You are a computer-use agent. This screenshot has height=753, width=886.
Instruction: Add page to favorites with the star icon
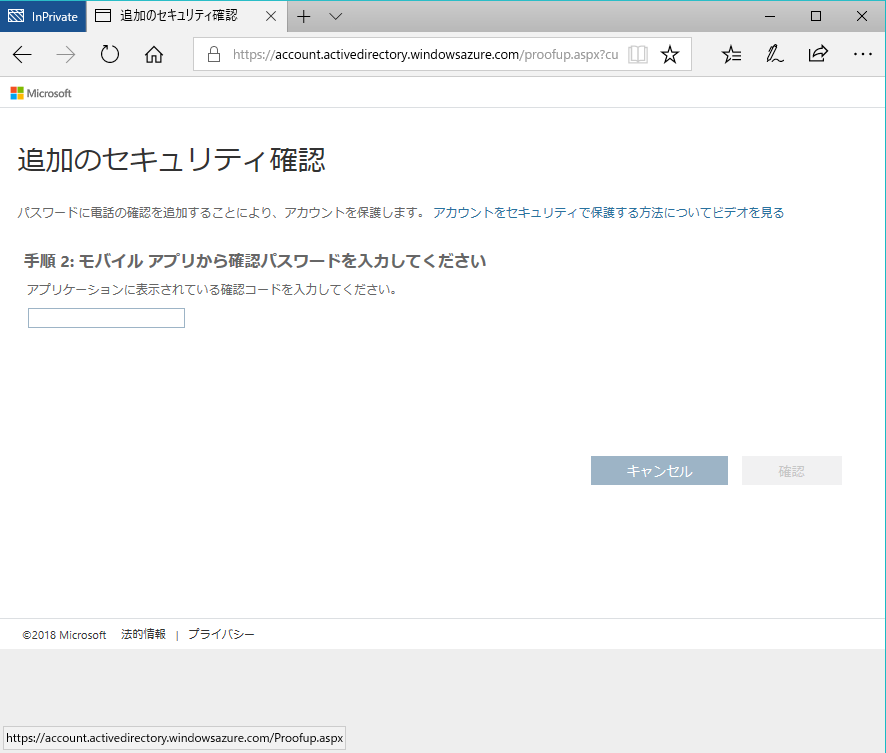tap(669, 54)
